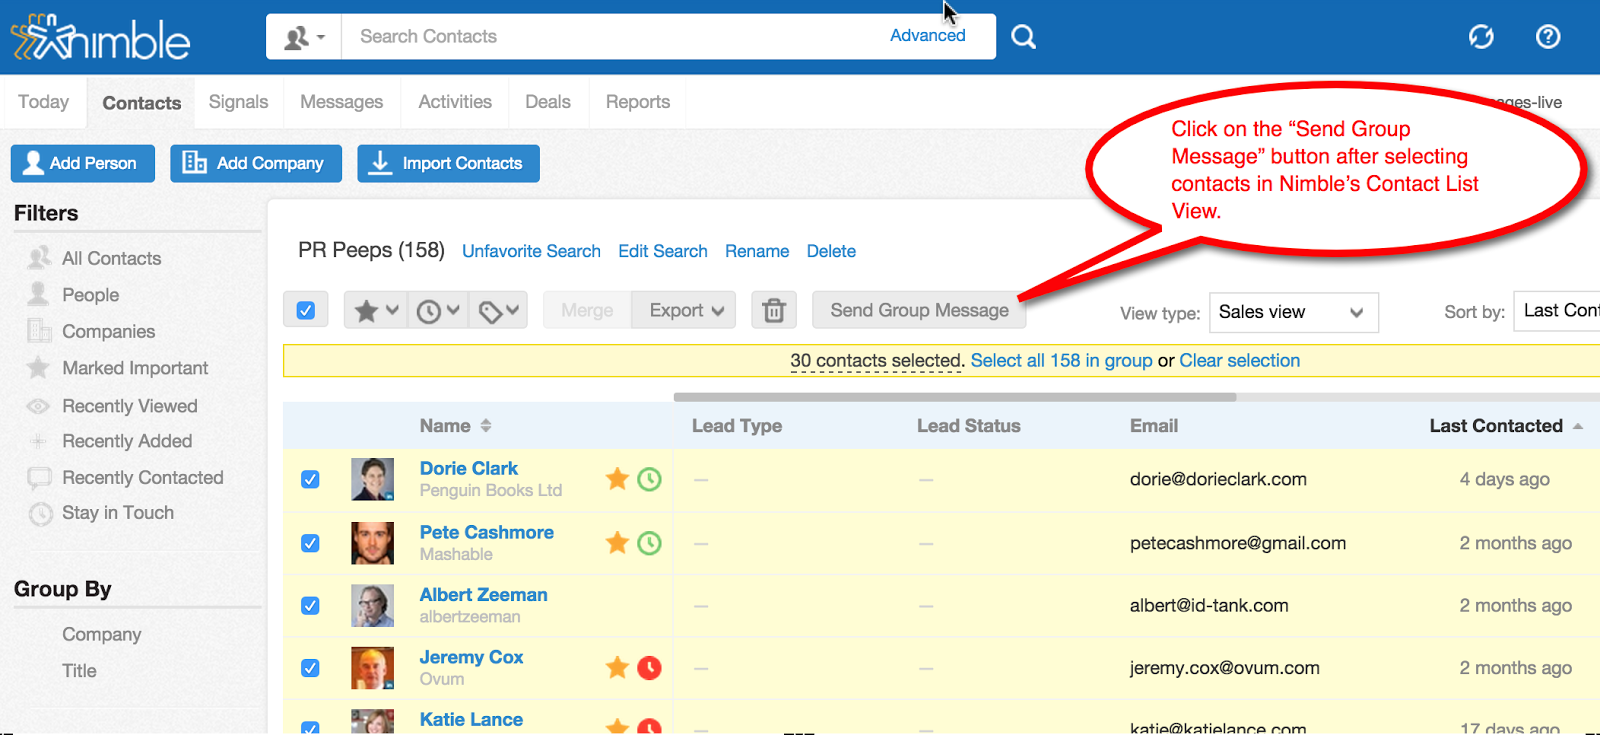Open the contact type search dropdown
This screenshot has width=1600, height=735.
pyautogui.click(x=304, y=37)
